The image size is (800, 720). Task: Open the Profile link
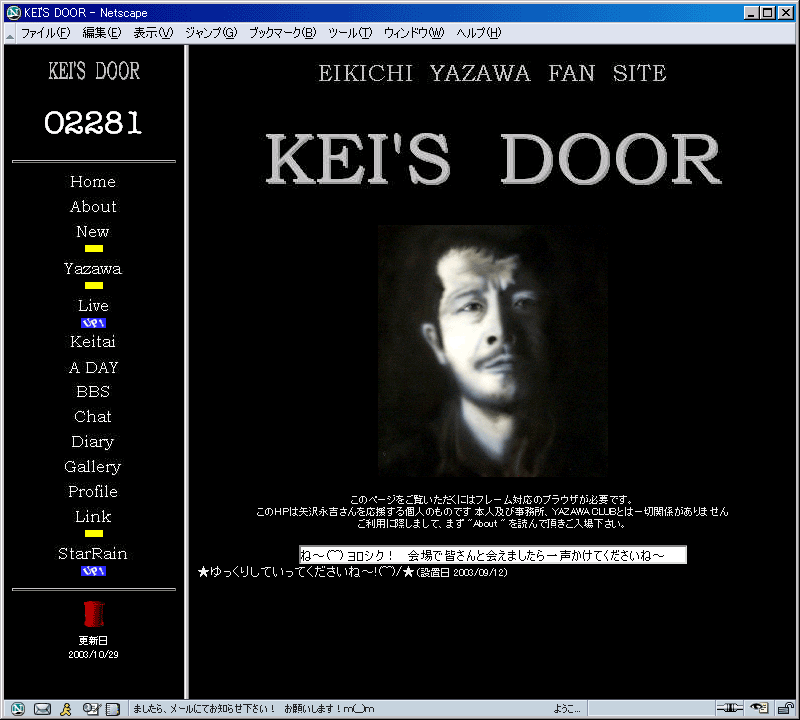tap(93, 491)
